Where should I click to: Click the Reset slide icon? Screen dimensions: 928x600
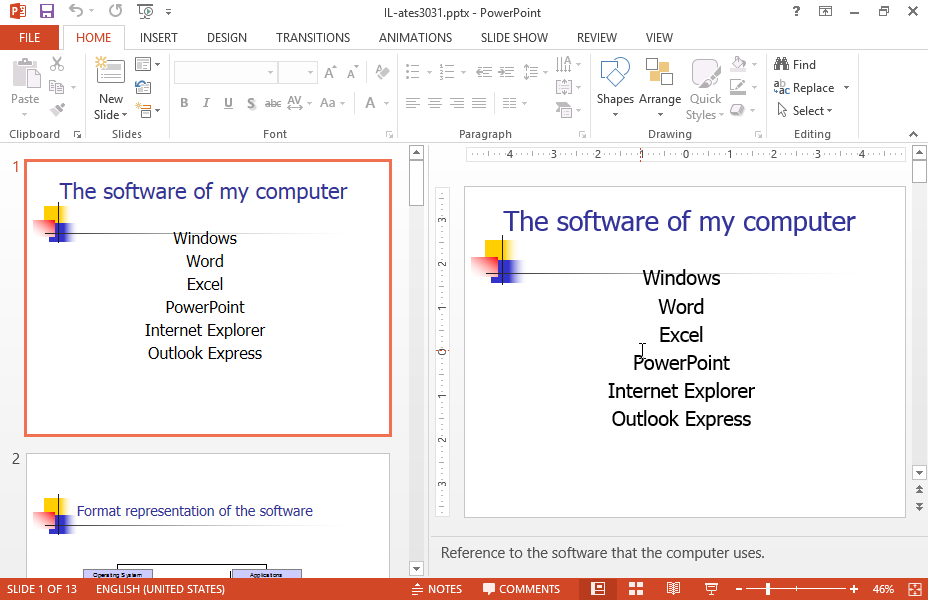[x=143, y=87]
